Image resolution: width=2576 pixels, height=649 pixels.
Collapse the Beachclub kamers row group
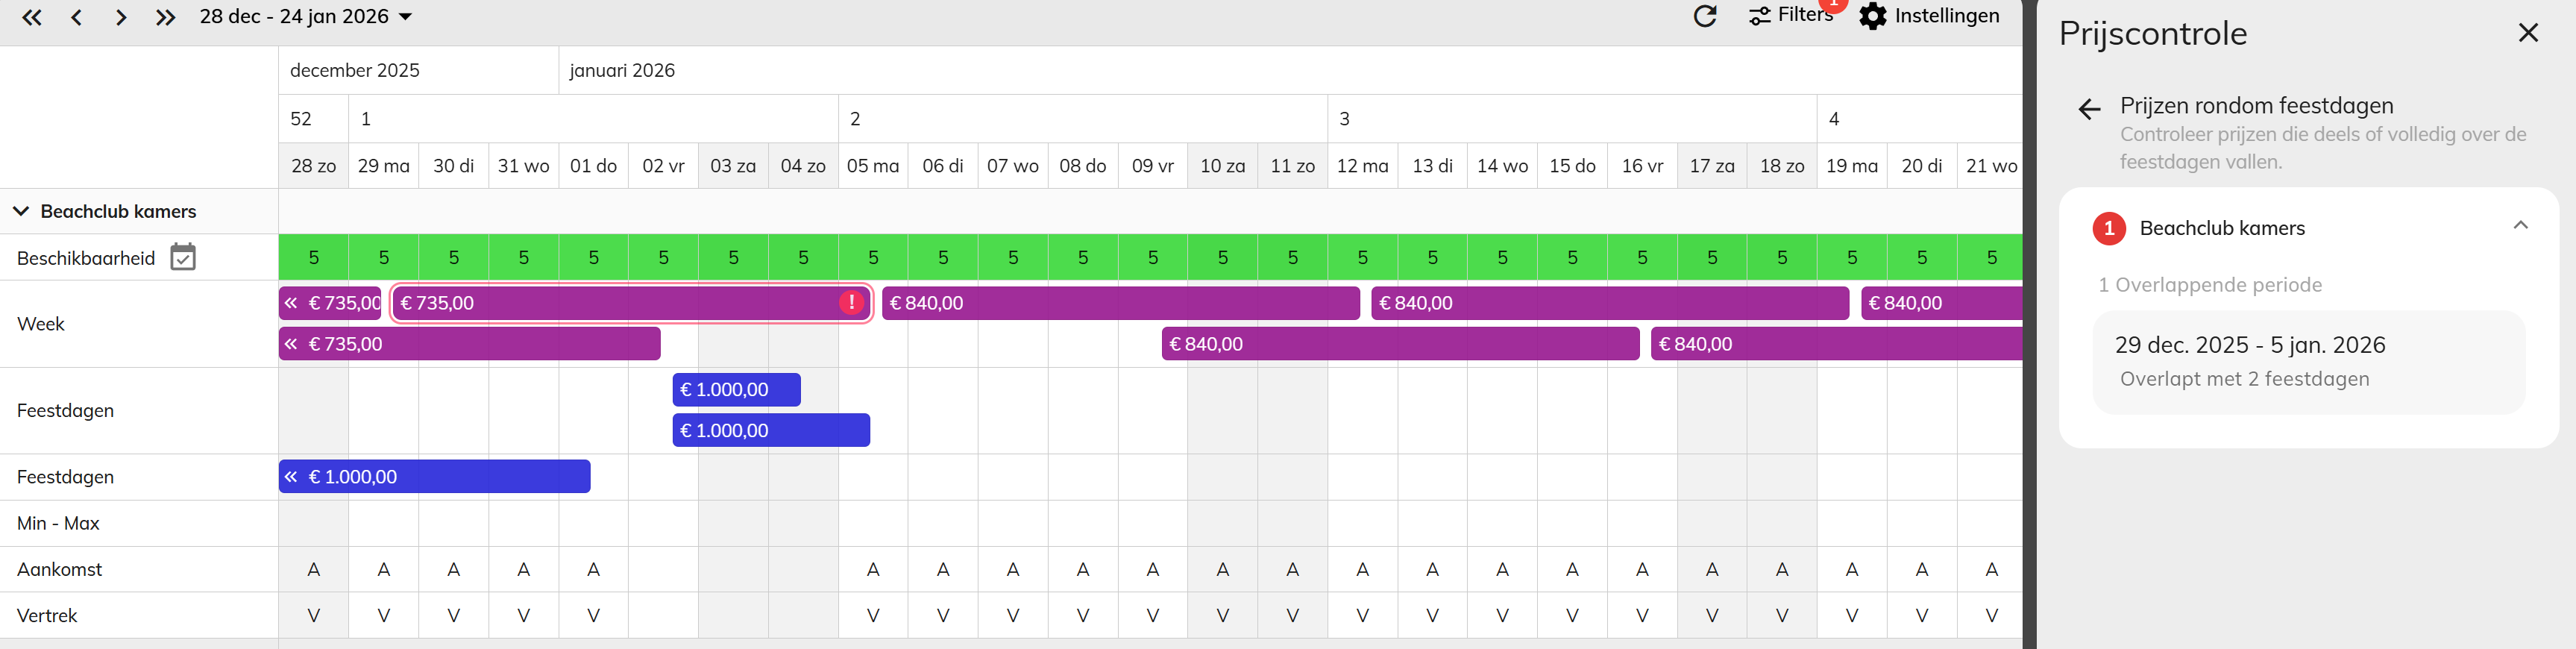[21, 211]
